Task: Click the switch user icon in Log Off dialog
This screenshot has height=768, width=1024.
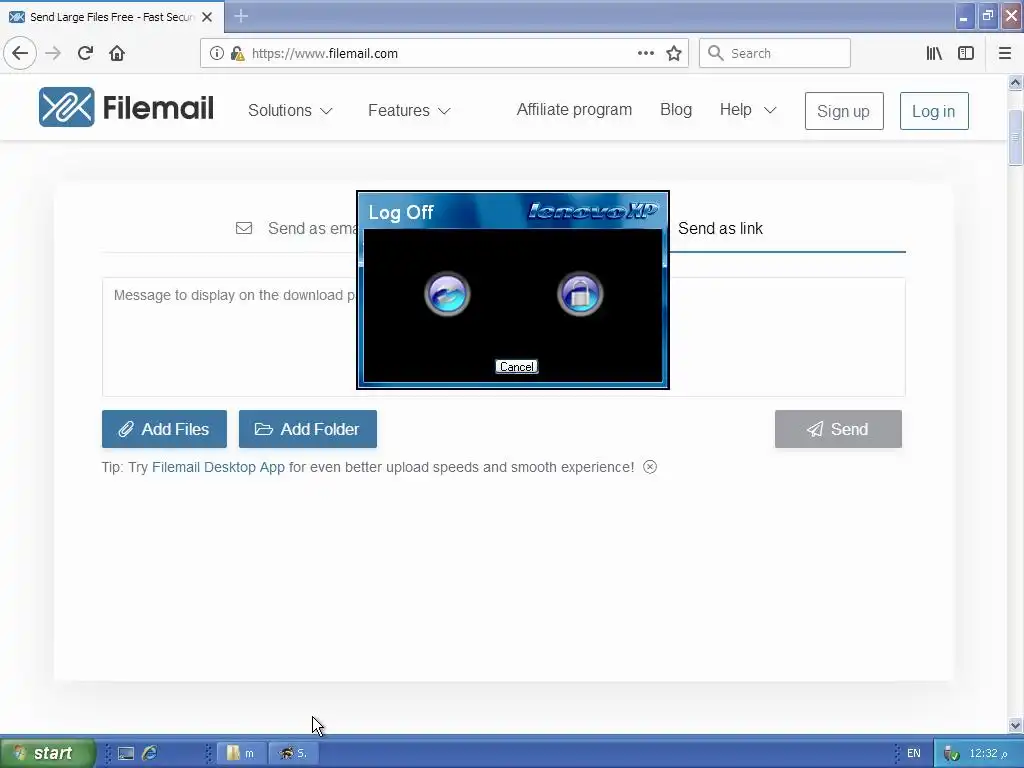Action: coord(447,294)
